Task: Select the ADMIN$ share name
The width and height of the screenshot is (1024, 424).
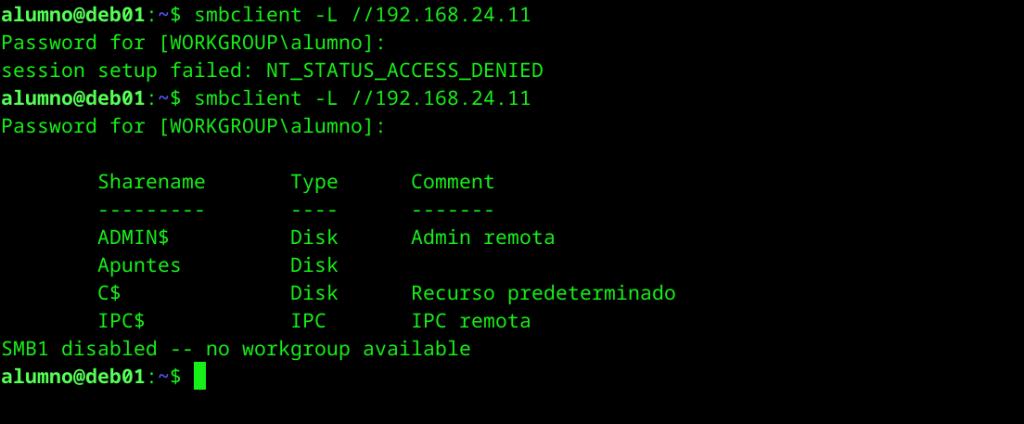Action: 133,238
